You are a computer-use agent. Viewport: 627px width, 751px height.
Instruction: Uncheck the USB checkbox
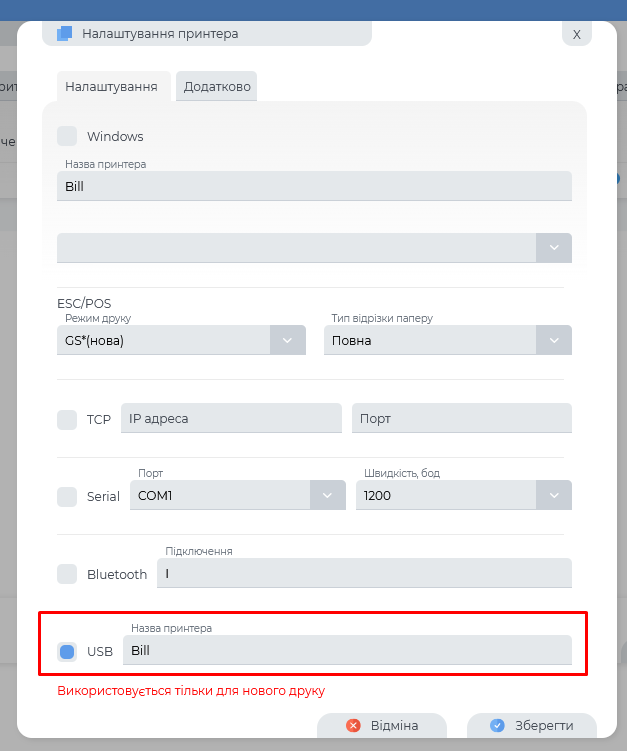pos(67,652)
